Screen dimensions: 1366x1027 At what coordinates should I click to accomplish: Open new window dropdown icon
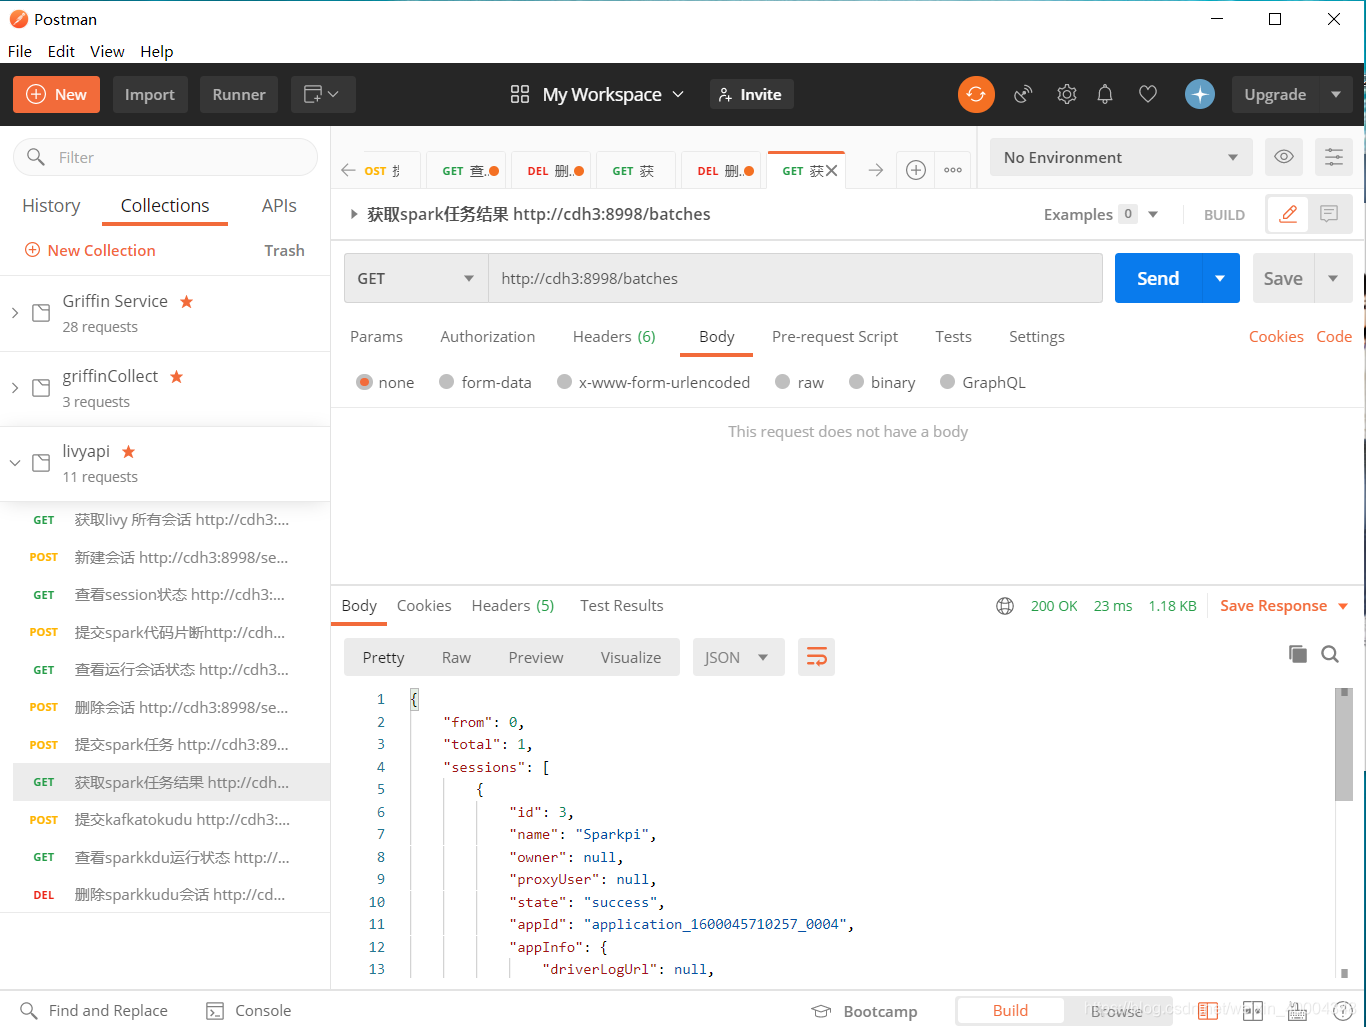coord(323,94)
